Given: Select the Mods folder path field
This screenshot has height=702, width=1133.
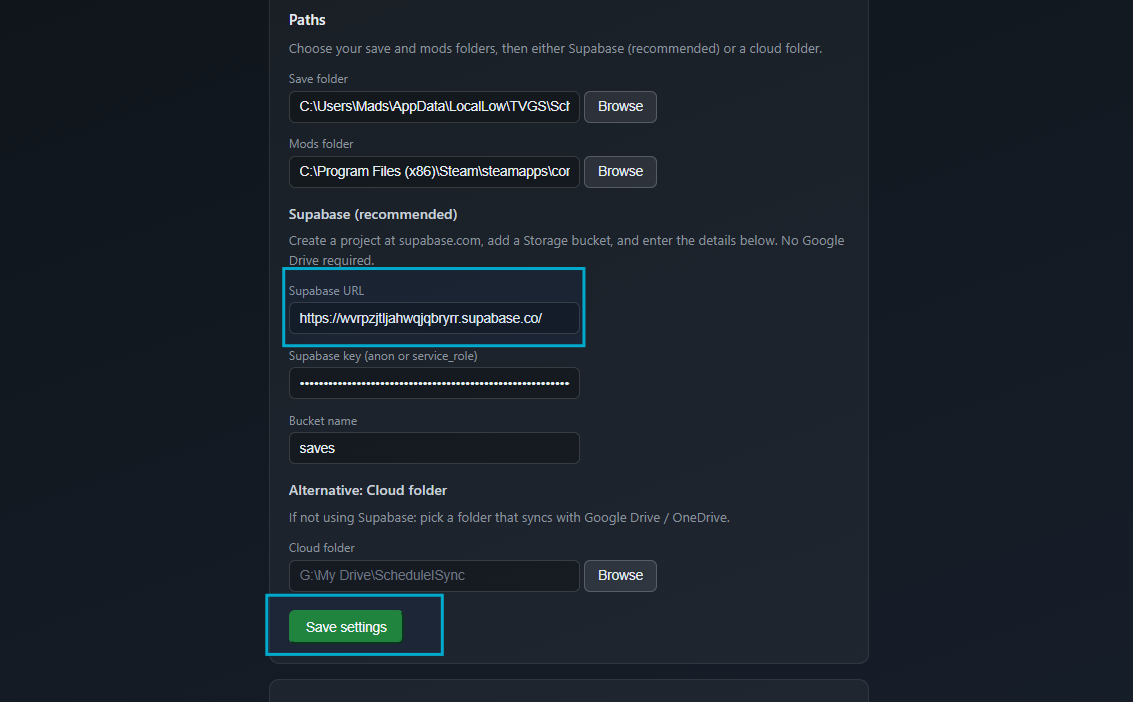Looking at the screenshot, I should click(x=433, y=171).
